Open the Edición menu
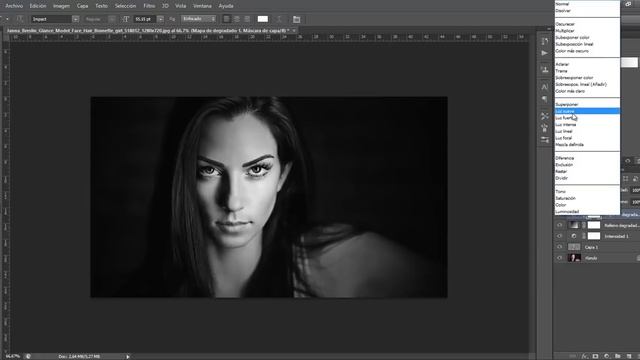This screenshot has width=640, height=360. (38, 6)
